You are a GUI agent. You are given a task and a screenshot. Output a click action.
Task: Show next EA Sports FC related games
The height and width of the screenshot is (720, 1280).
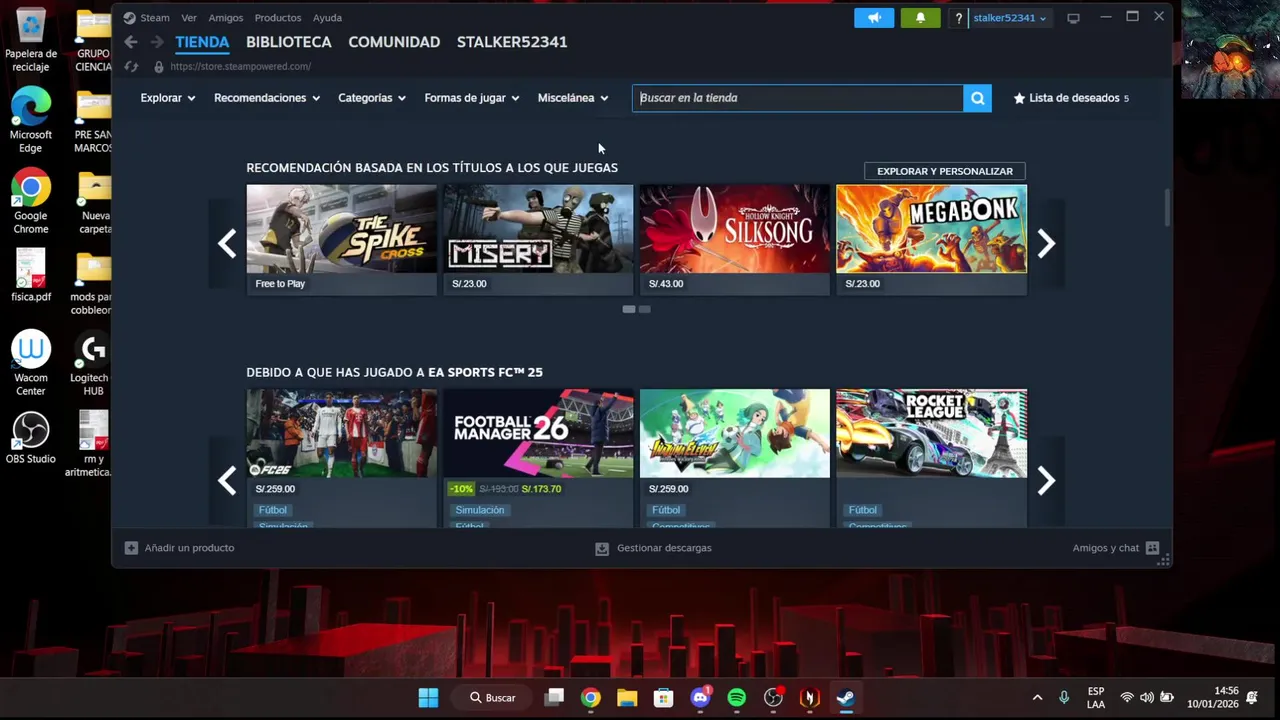pos(1046,481)
